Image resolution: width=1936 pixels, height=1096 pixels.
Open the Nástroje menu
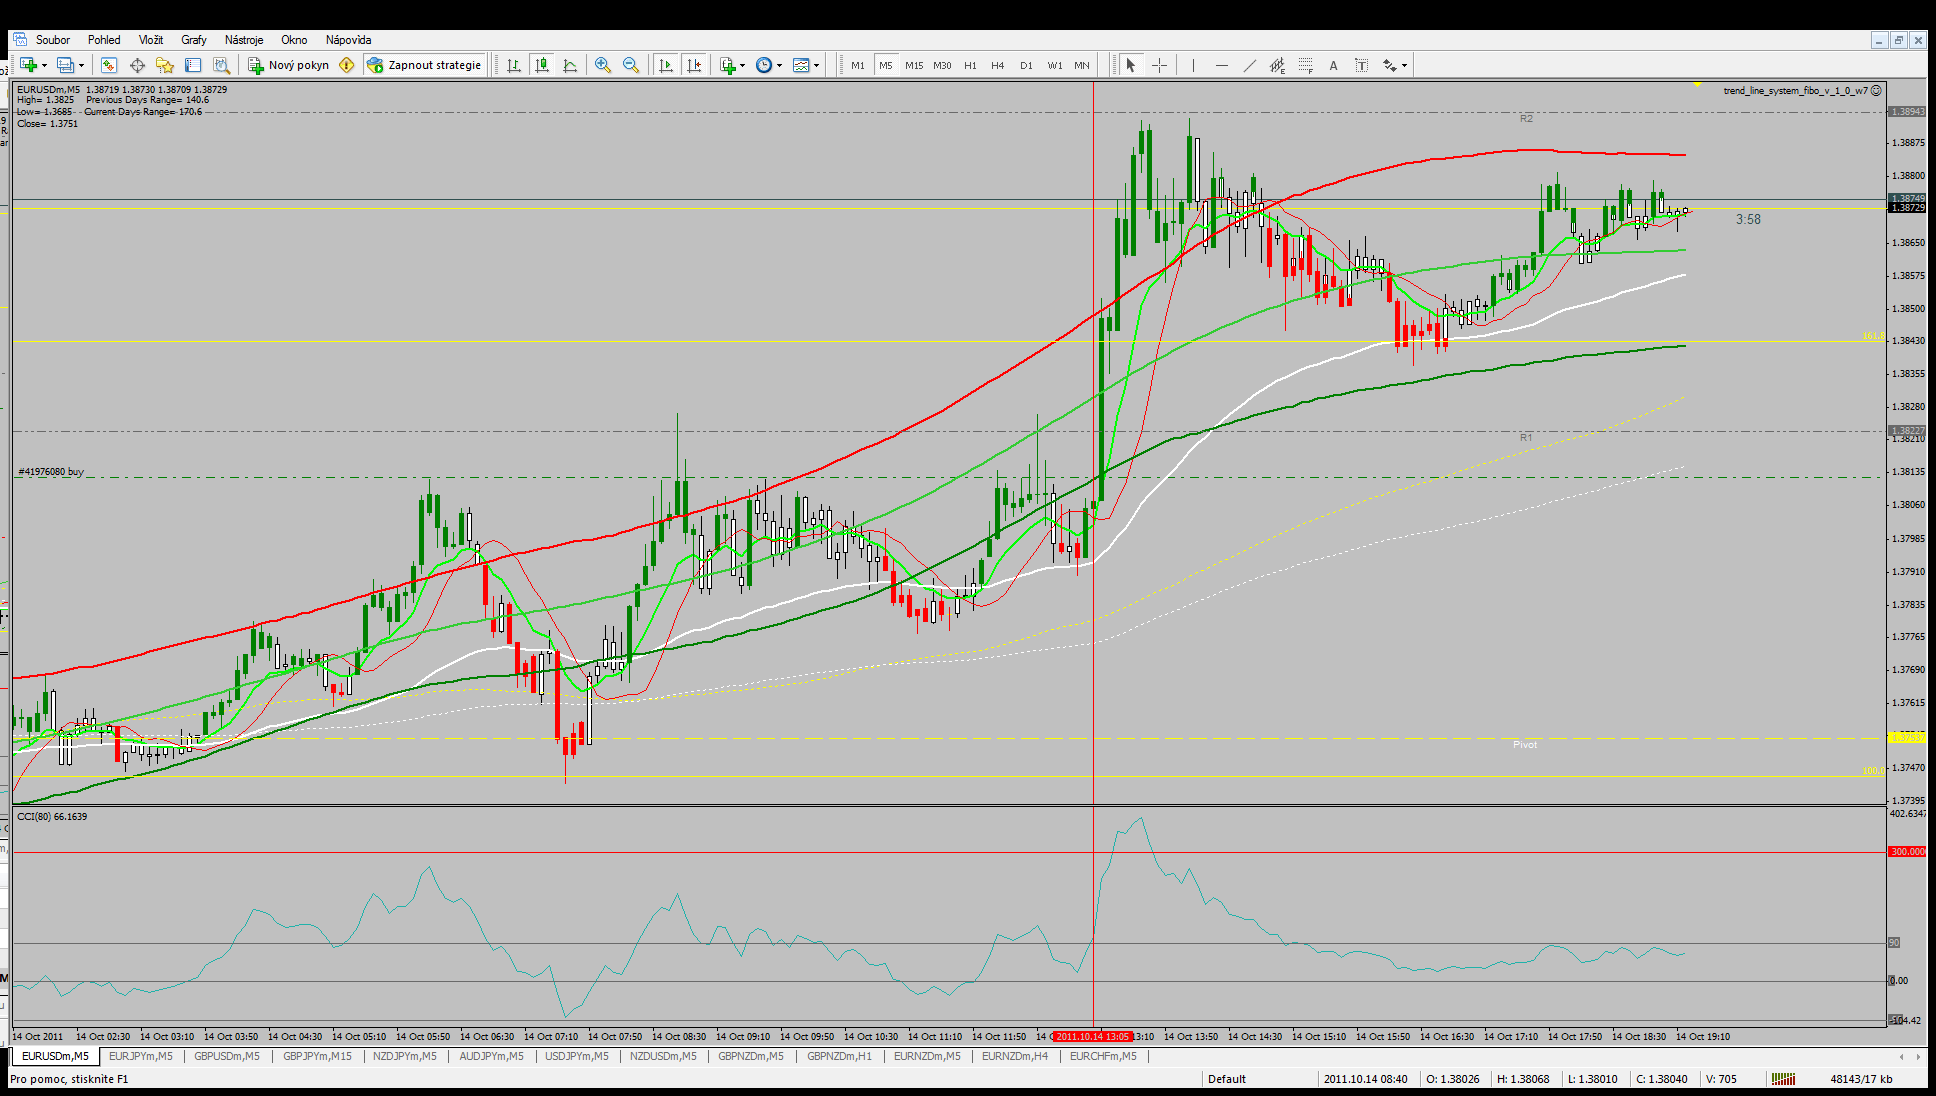click(x=244, y=40)
